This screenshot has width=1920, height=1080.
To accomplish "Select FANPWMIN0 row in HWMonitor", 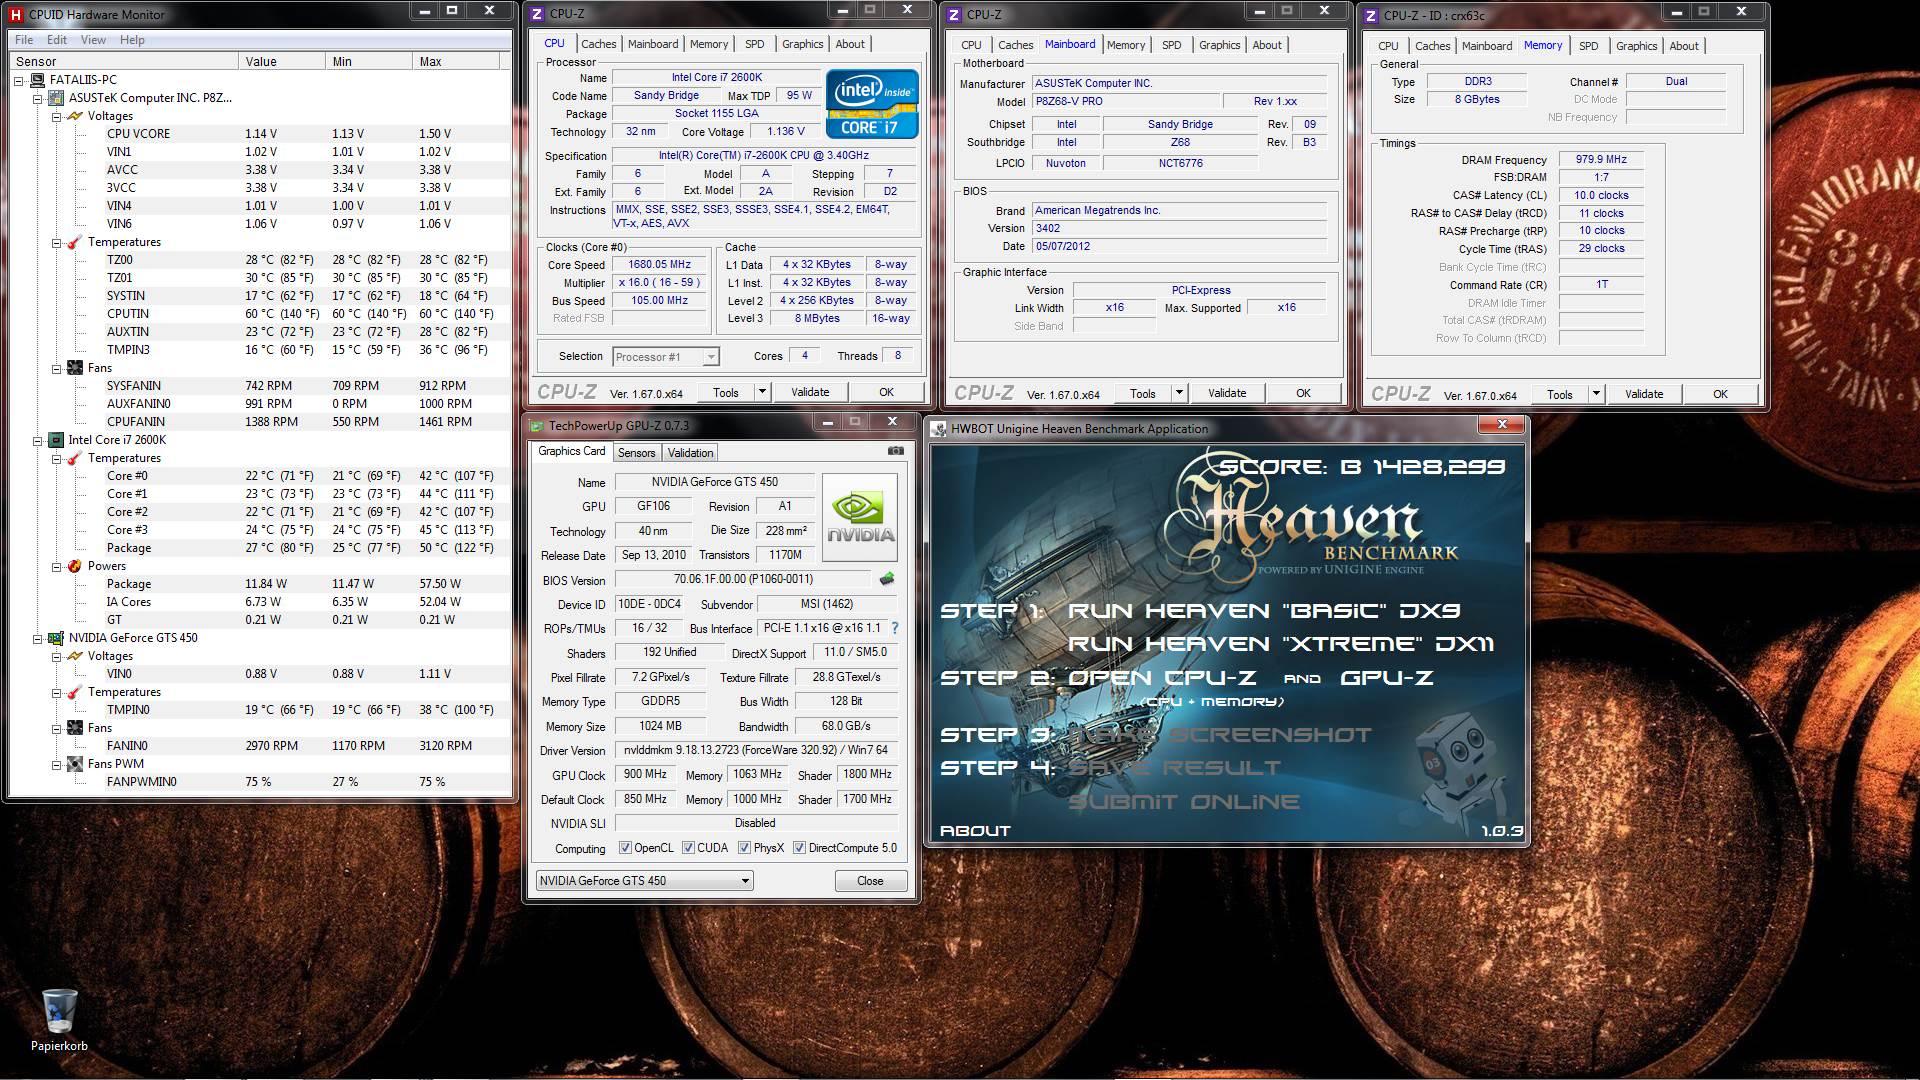I will click(x=258, y=782).
